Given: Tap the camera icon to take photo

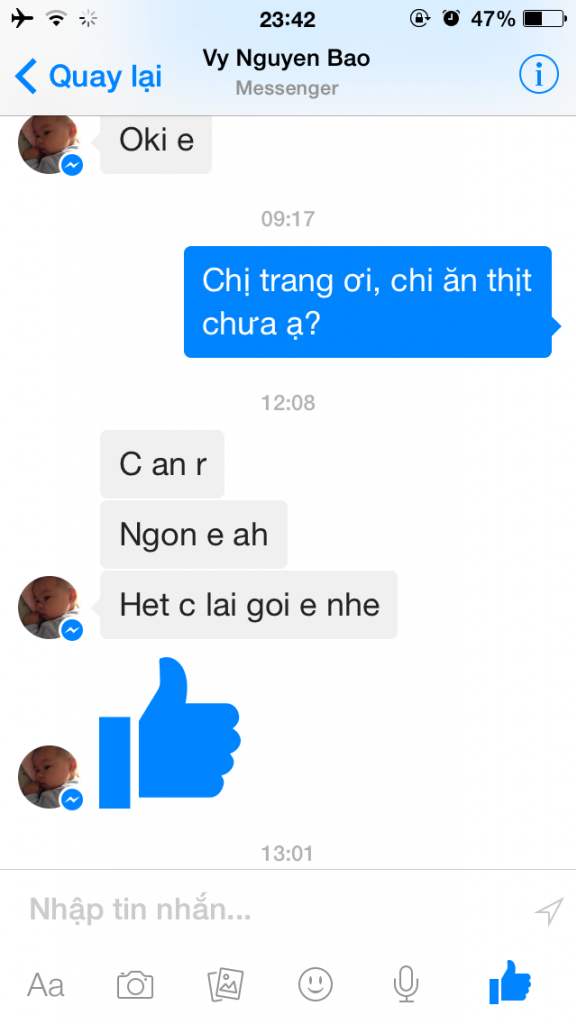Looking at the screenshot, I should coord(135,984).
